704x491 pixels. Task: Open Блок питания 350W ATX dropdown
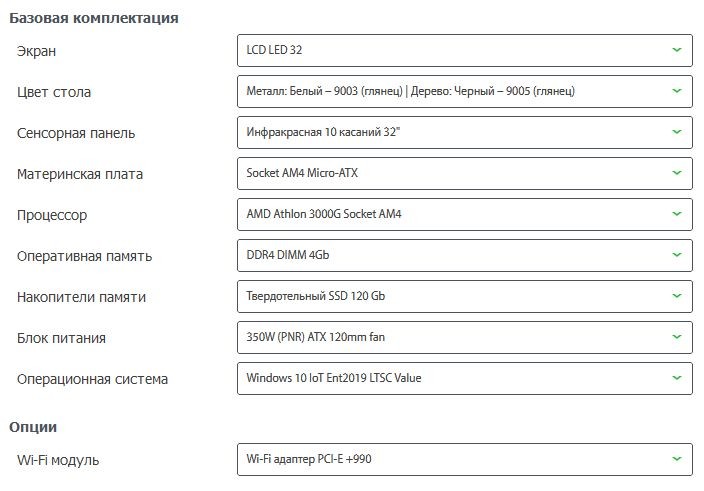465,337
